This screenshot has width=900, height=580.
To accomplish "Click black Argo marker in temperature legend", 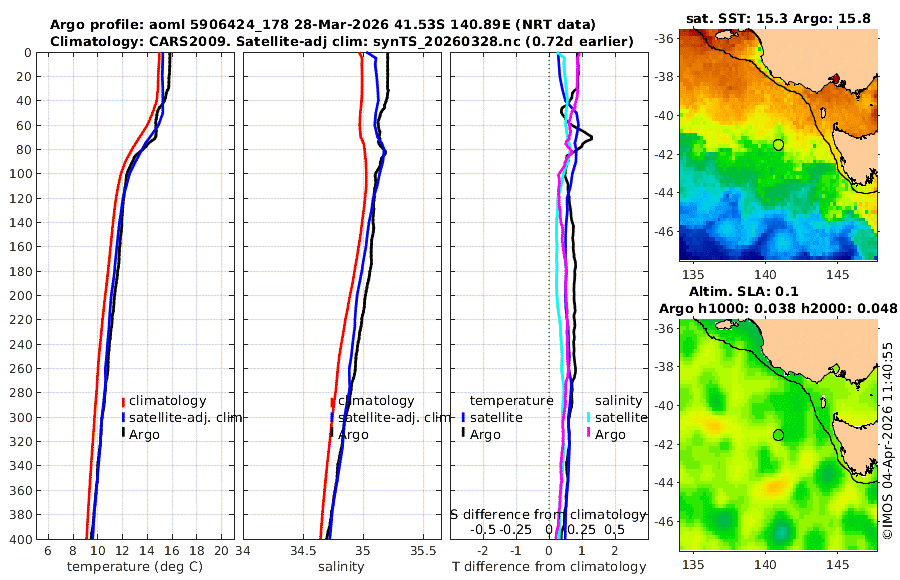I will (x=123, y=434).
